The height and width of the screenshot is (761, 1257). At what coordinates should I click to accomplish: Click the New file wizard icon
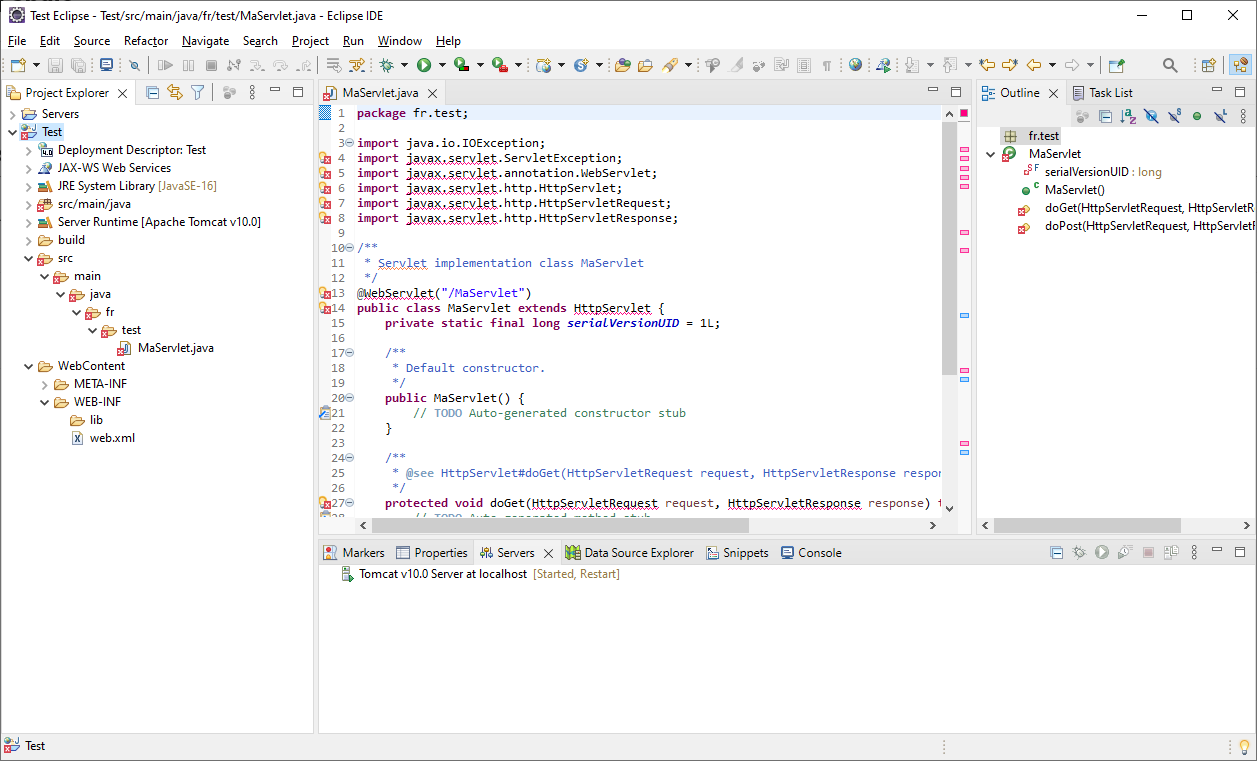click(18, 65)
